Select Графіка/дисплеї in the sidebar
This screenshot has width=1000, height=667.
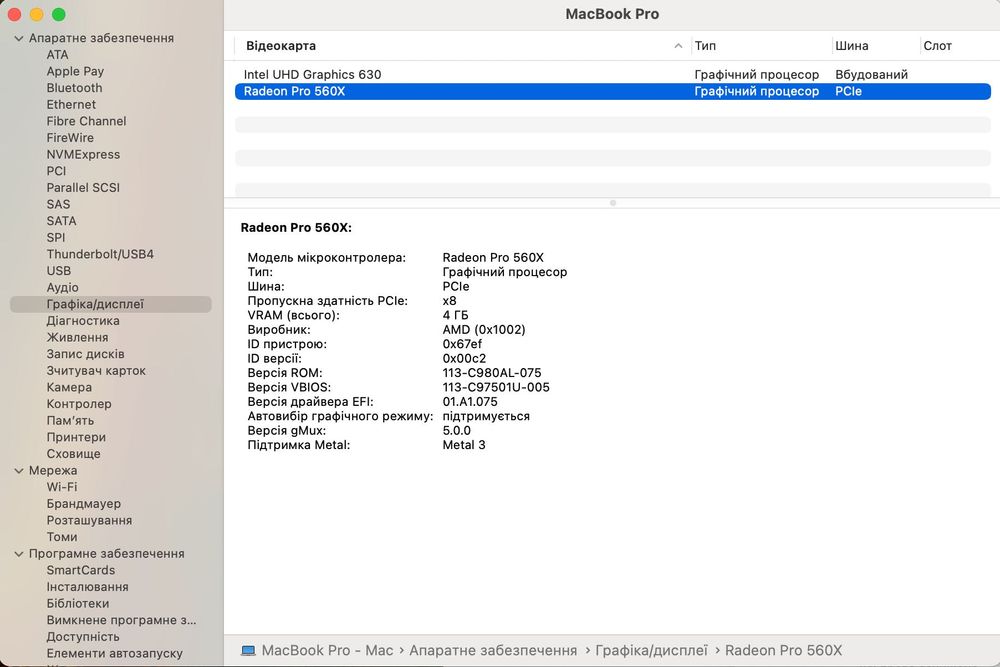pyautogui.click(x=110, y=304)
